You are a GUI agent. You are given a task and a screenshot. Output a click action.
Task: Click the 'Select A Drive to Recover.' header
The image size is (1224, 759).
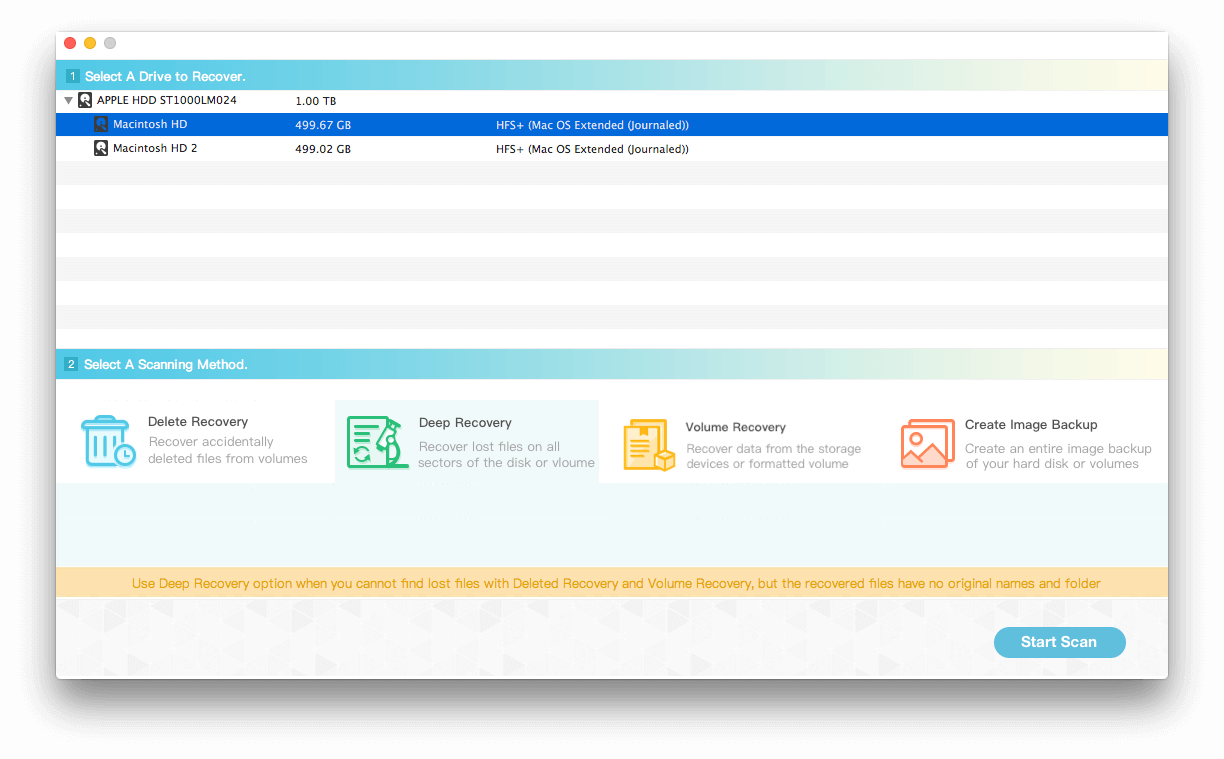(165, 76)
